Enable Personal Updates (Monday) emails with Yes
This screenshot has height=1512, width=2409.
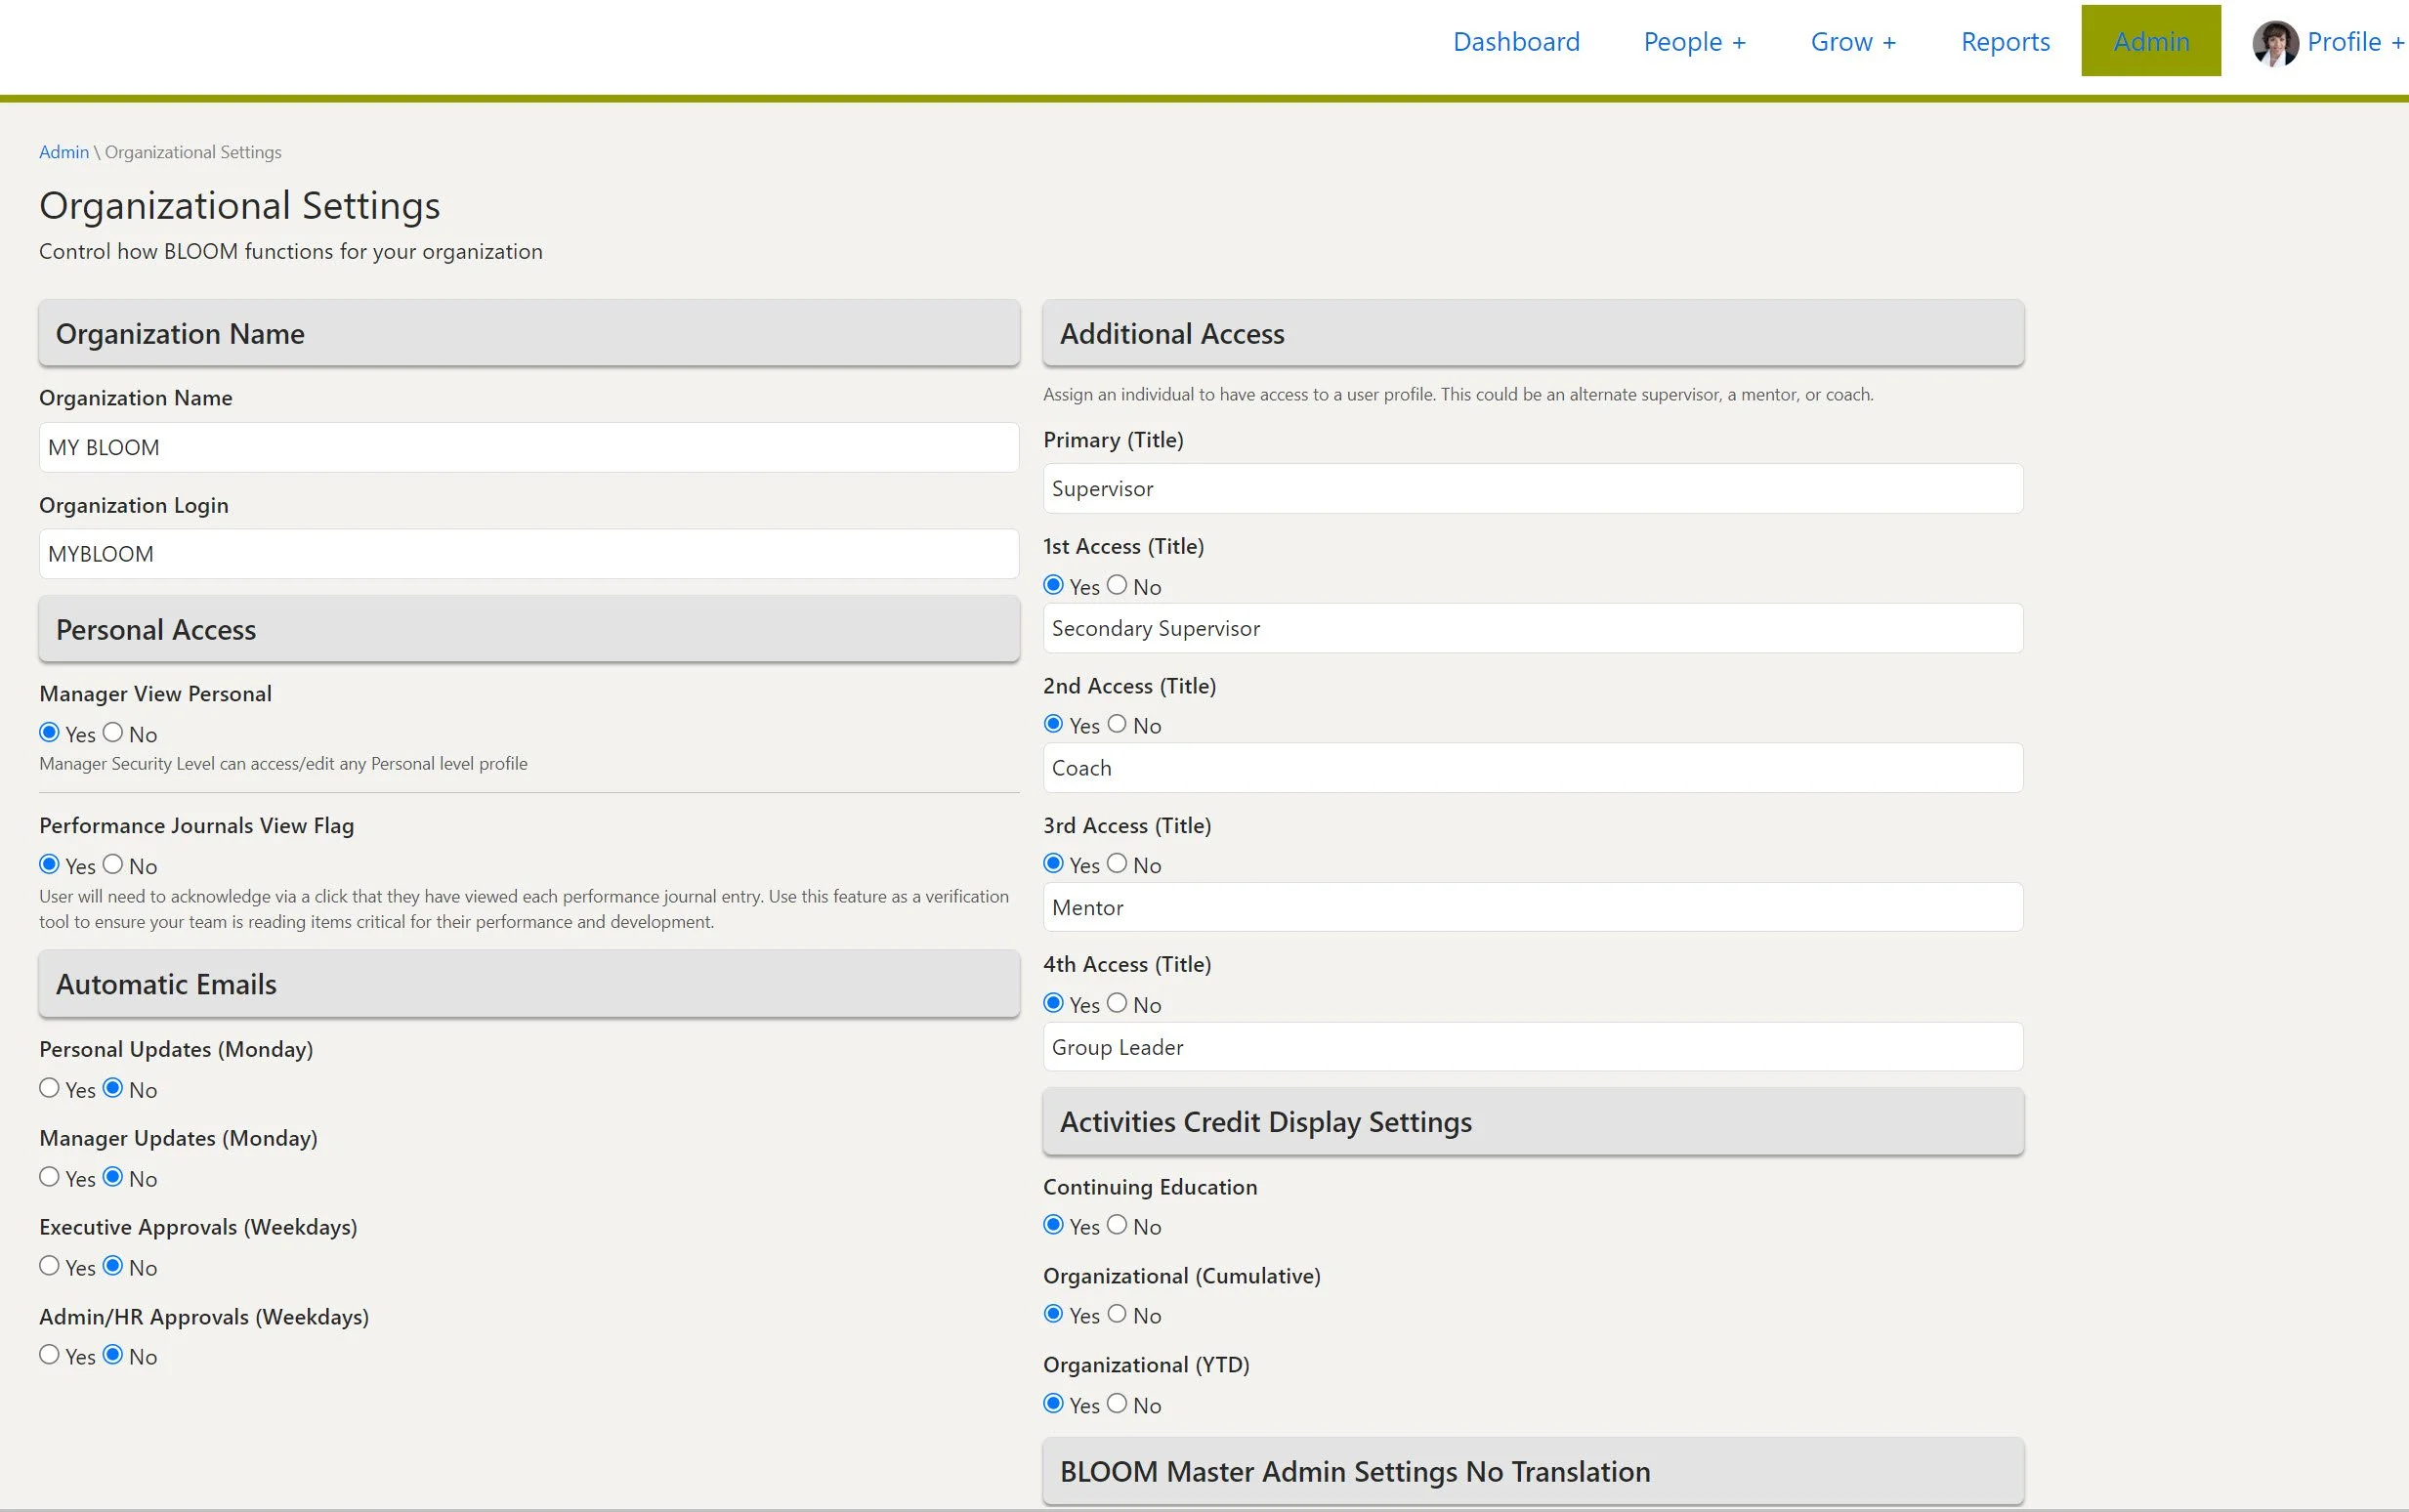[x=49, y=1088]
